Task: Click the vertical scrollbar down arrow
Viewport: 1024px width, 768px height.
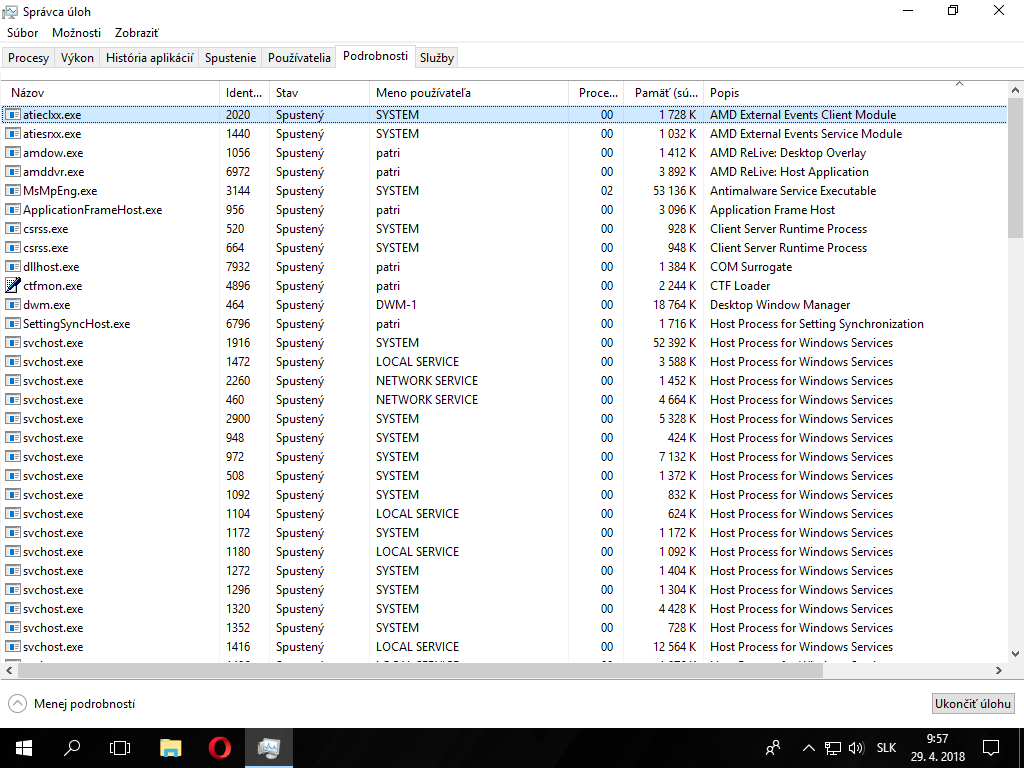Action: coord(1016,654)
